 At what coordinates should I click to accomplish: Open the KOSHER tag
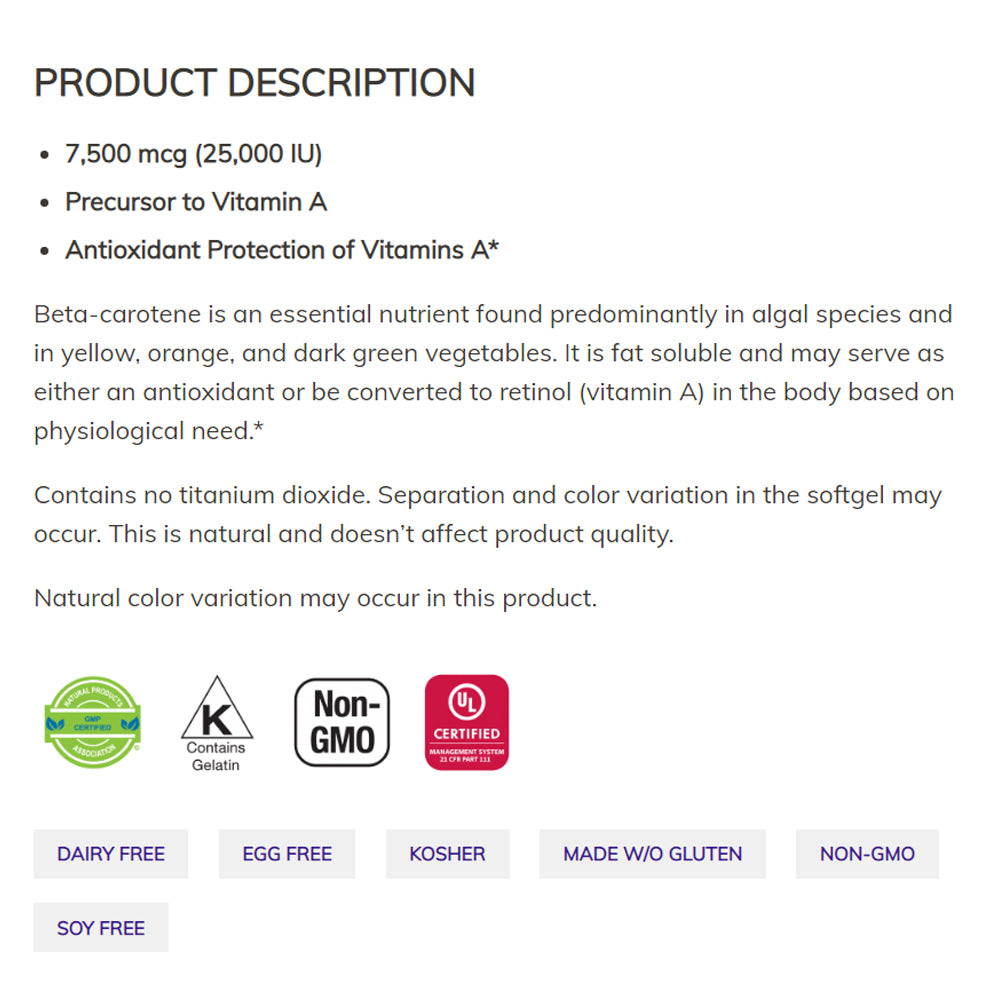coord(447,854)
